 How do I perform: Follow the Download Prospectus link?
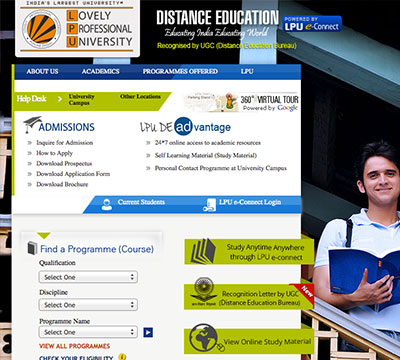64,164
